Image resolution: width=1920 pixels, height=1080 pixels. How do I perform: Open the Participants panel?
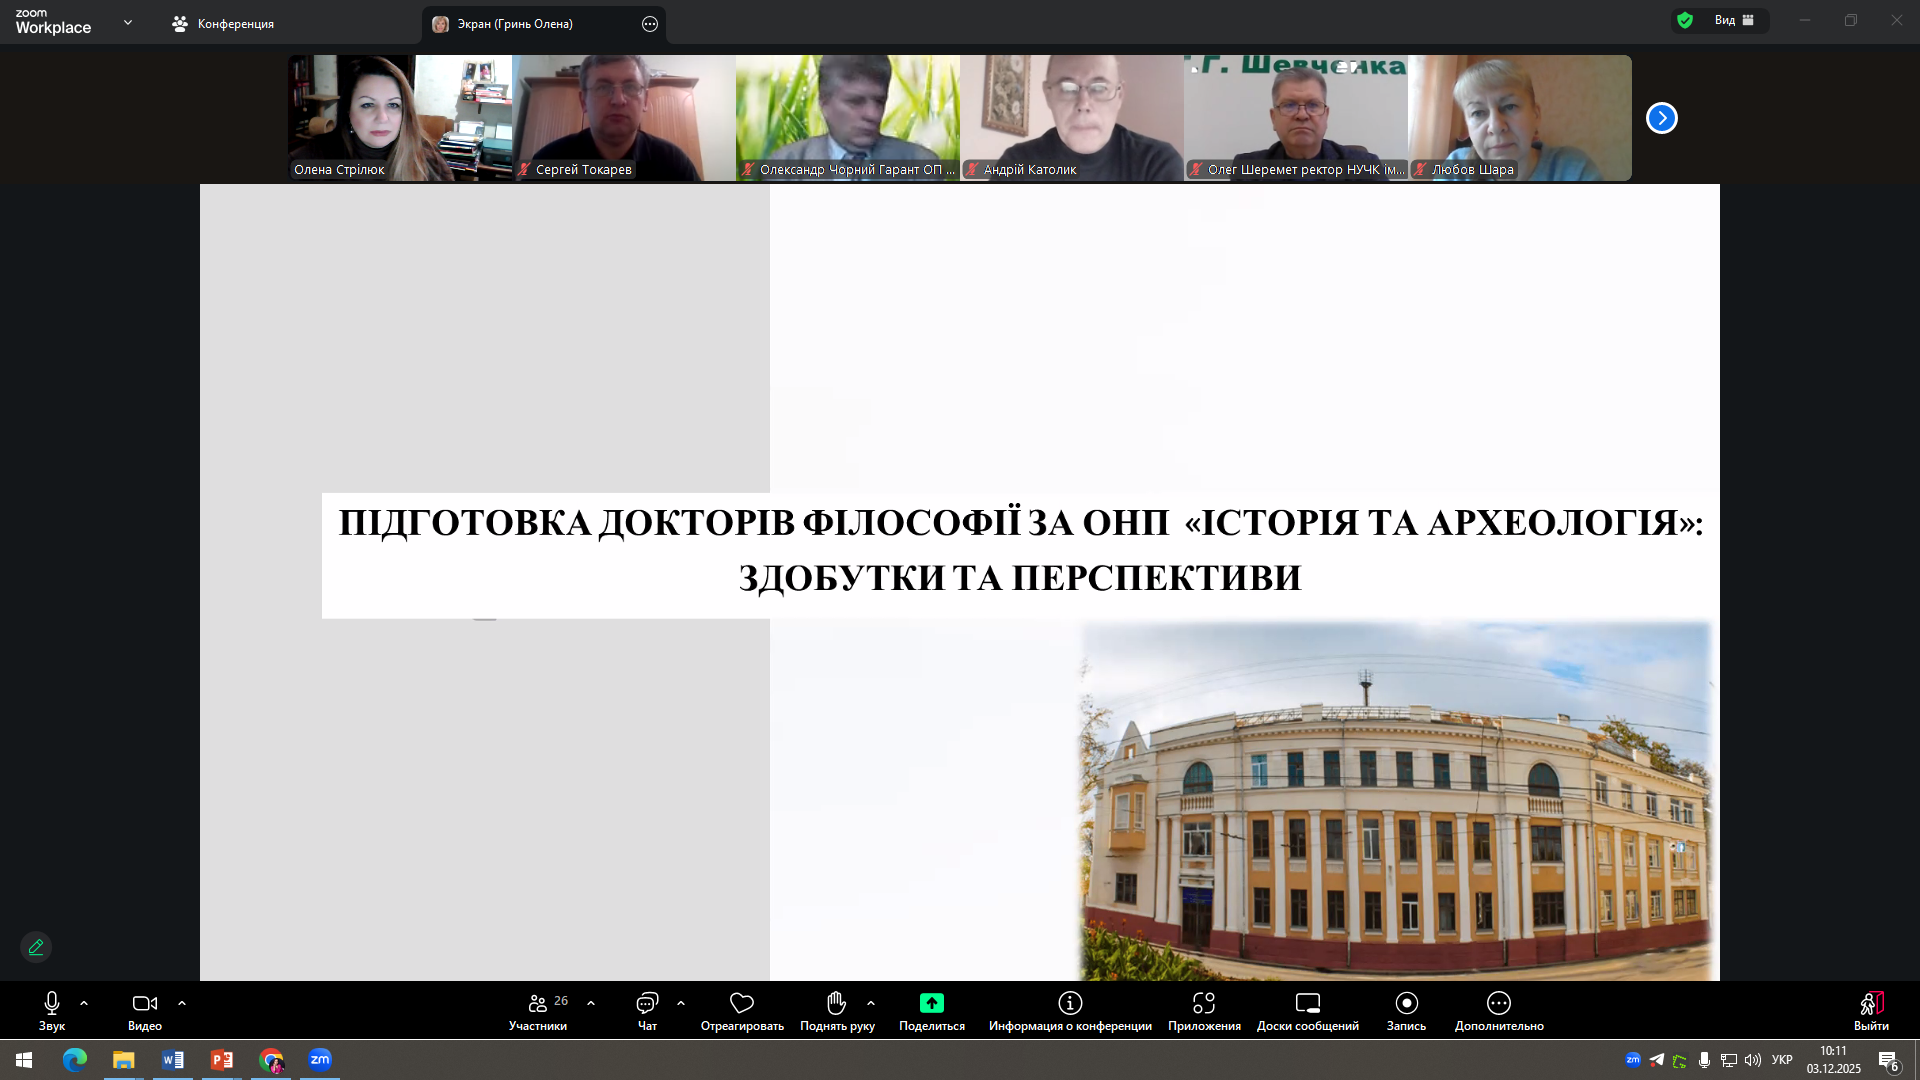(538, 1010)
